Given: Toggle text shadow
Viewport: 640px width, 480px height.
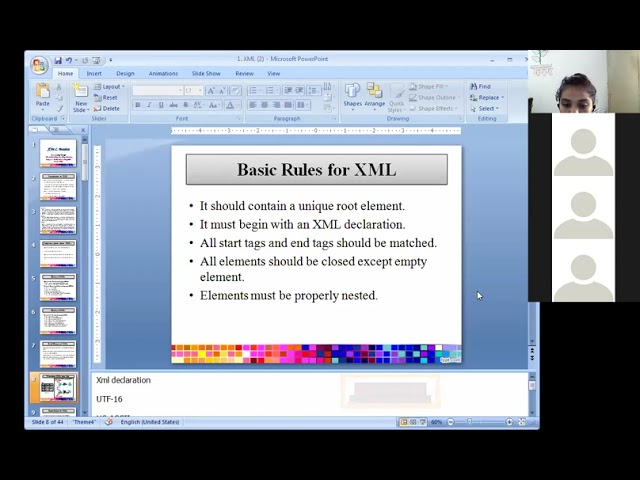Looking at the screenshot, I should [x=186, y=105].
